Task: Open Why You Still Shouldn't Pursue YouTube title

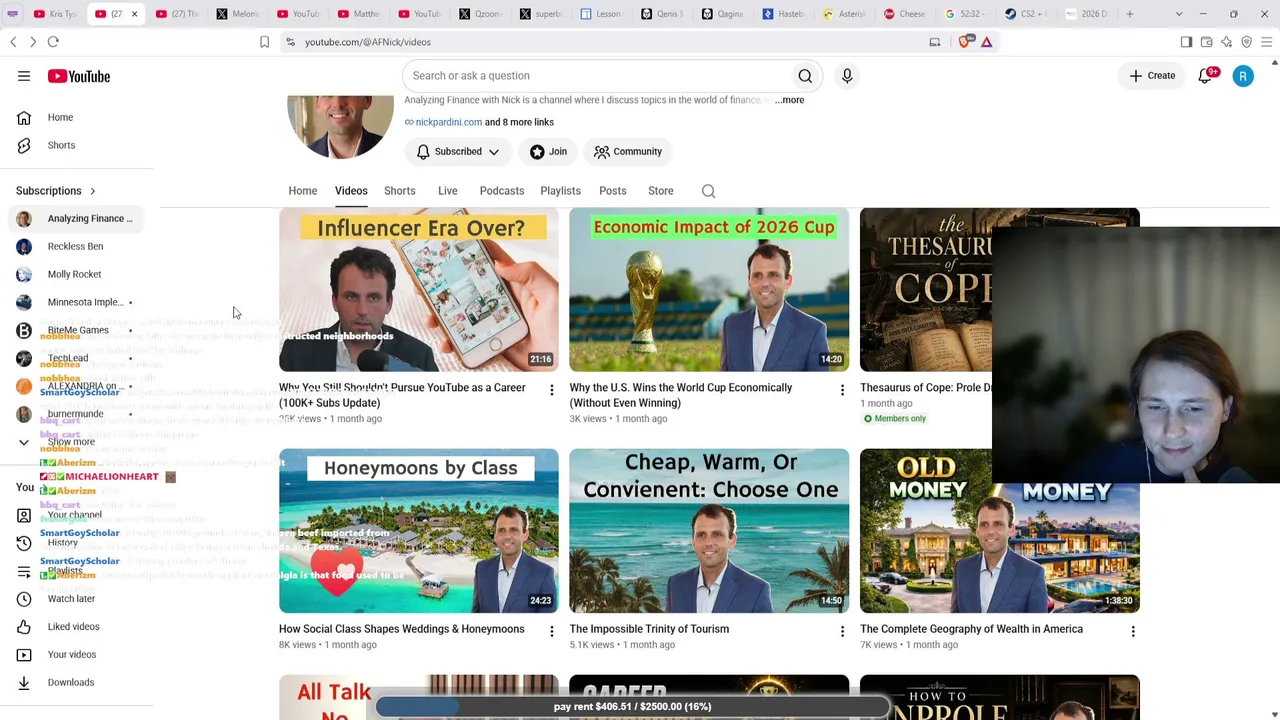Action: point(402,395)
